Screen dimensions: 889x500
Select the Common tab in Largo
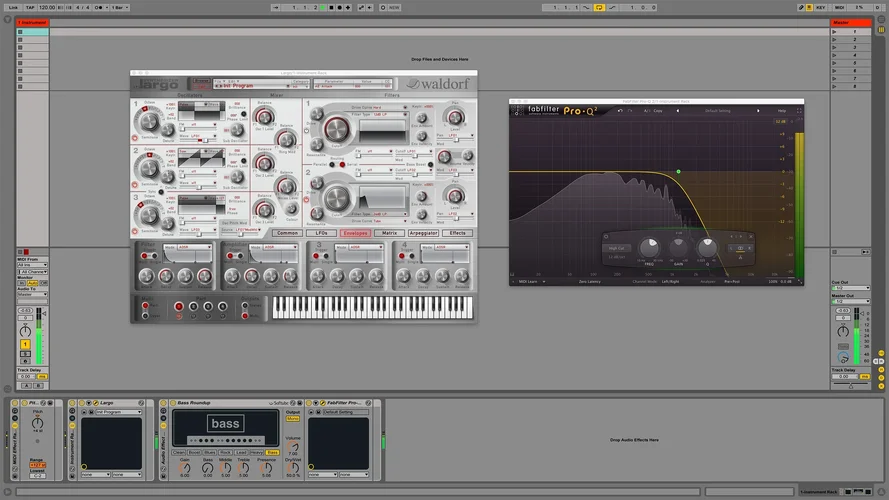[x=287, y=233]
